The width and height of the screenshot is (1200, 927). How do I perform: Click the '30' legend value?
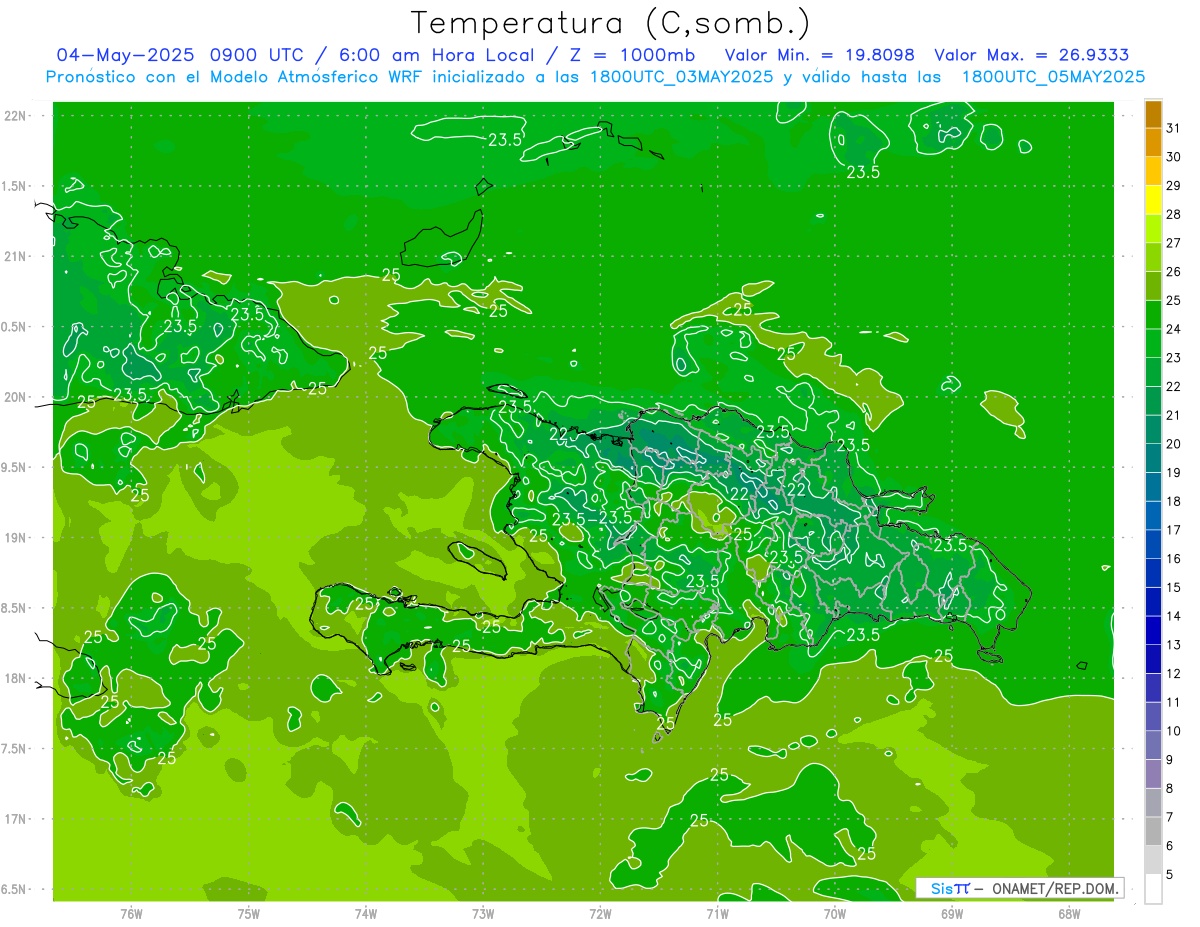(x=1174, y=157)
